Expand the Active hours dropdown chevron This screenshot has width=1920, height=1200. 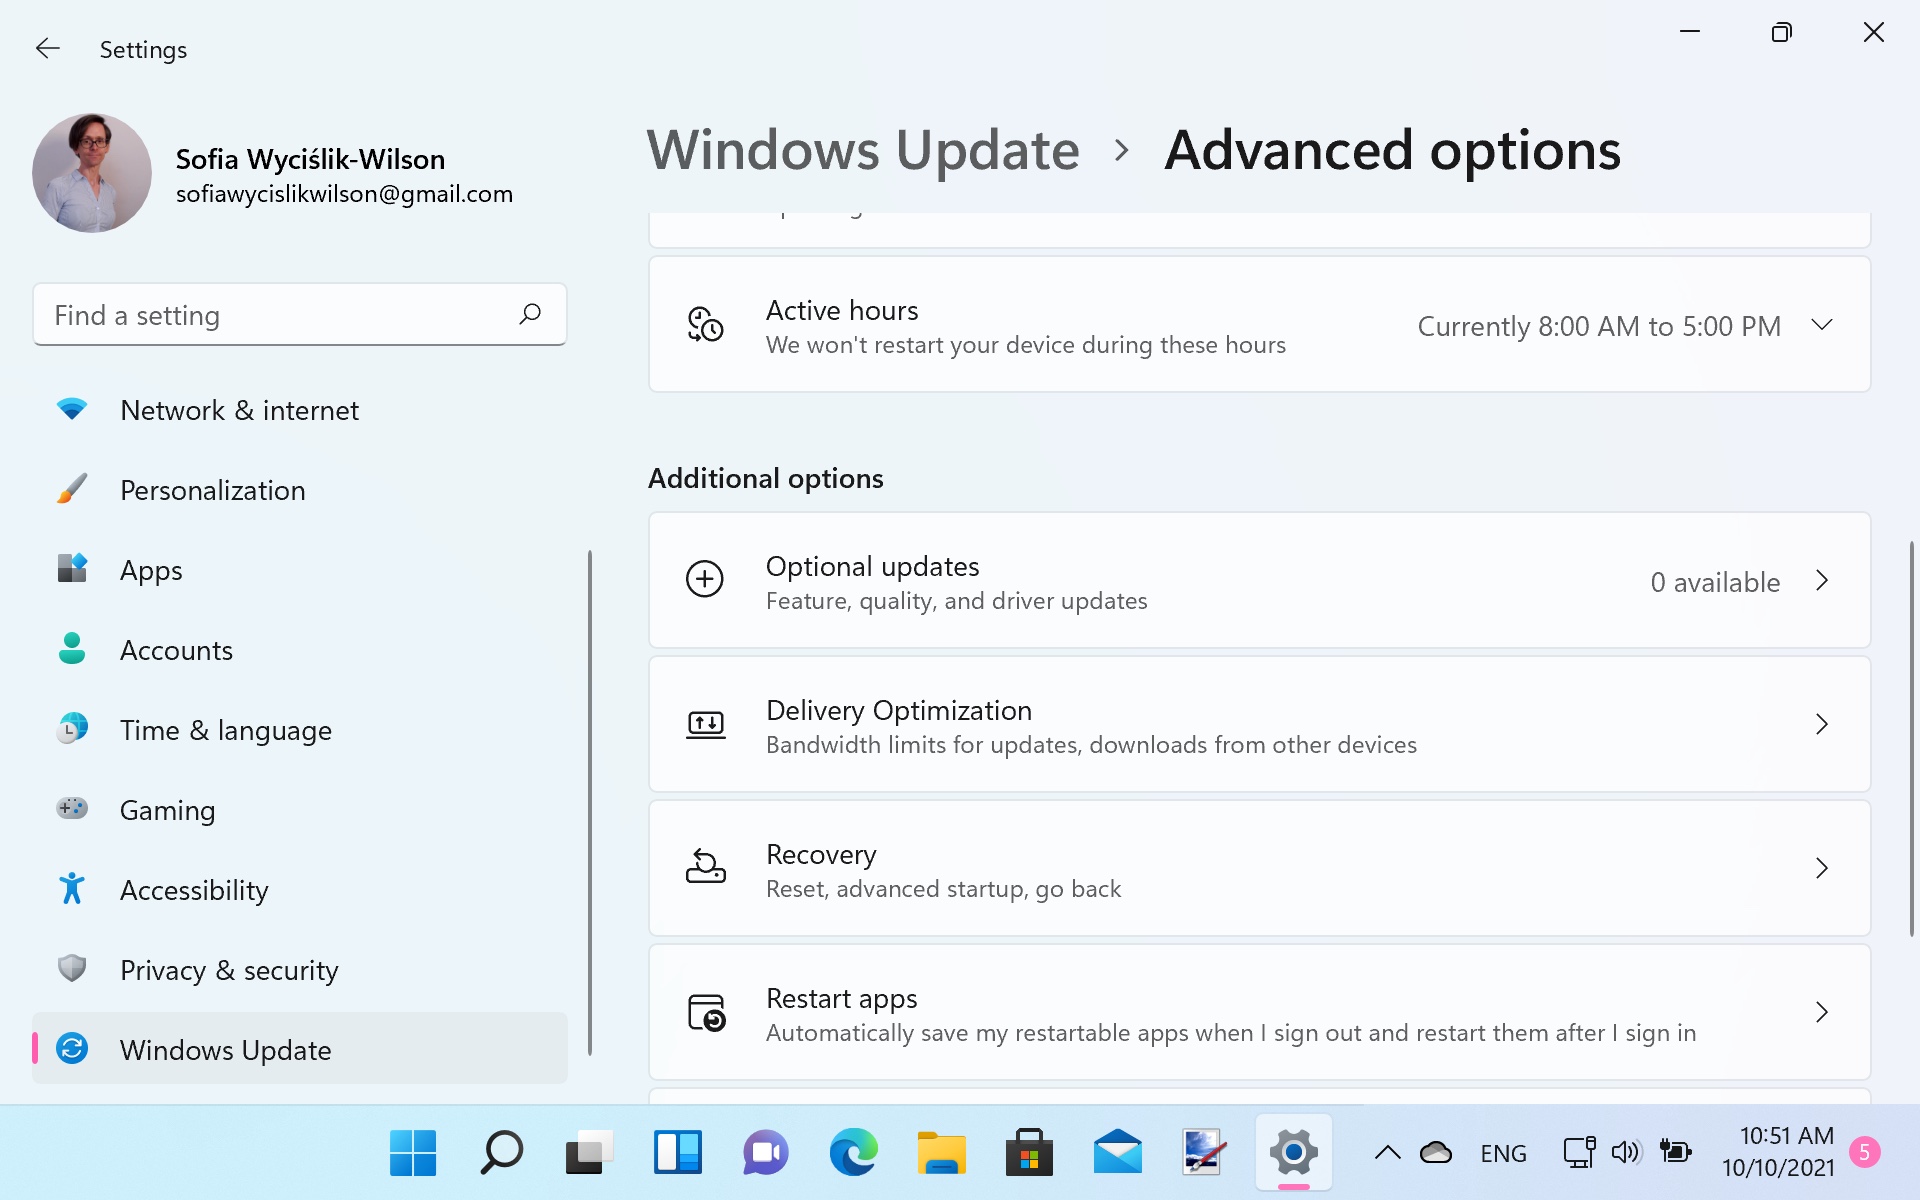pos(1822,325)
